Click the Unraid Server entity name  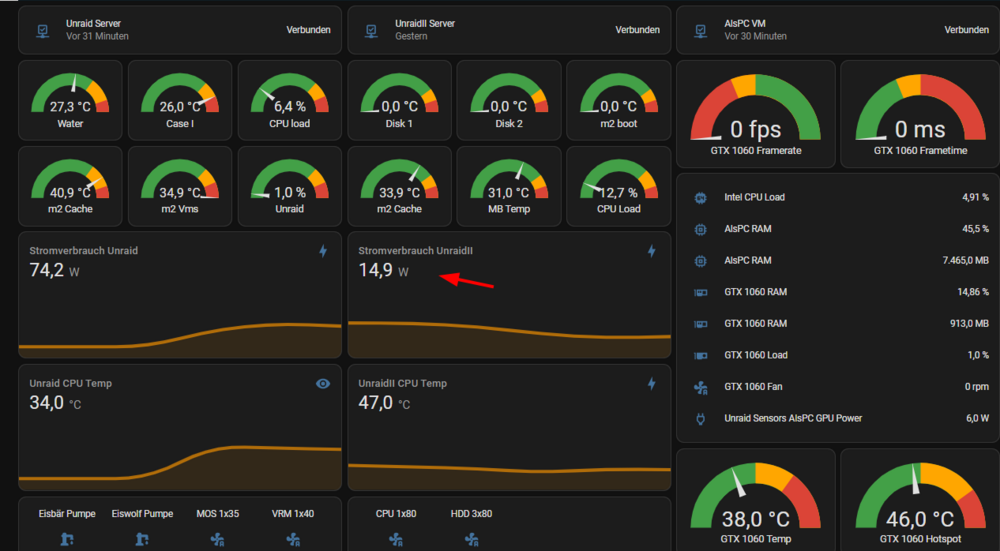pos(93,24)
